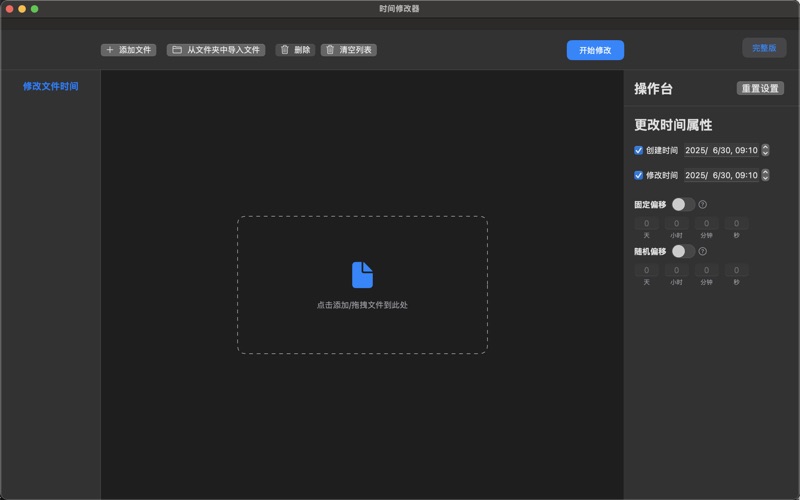Image resolution: width=800 pixels, height=500 pixels.
Task: Select 修改文件时间 in the sidebar
Action: 50,86
